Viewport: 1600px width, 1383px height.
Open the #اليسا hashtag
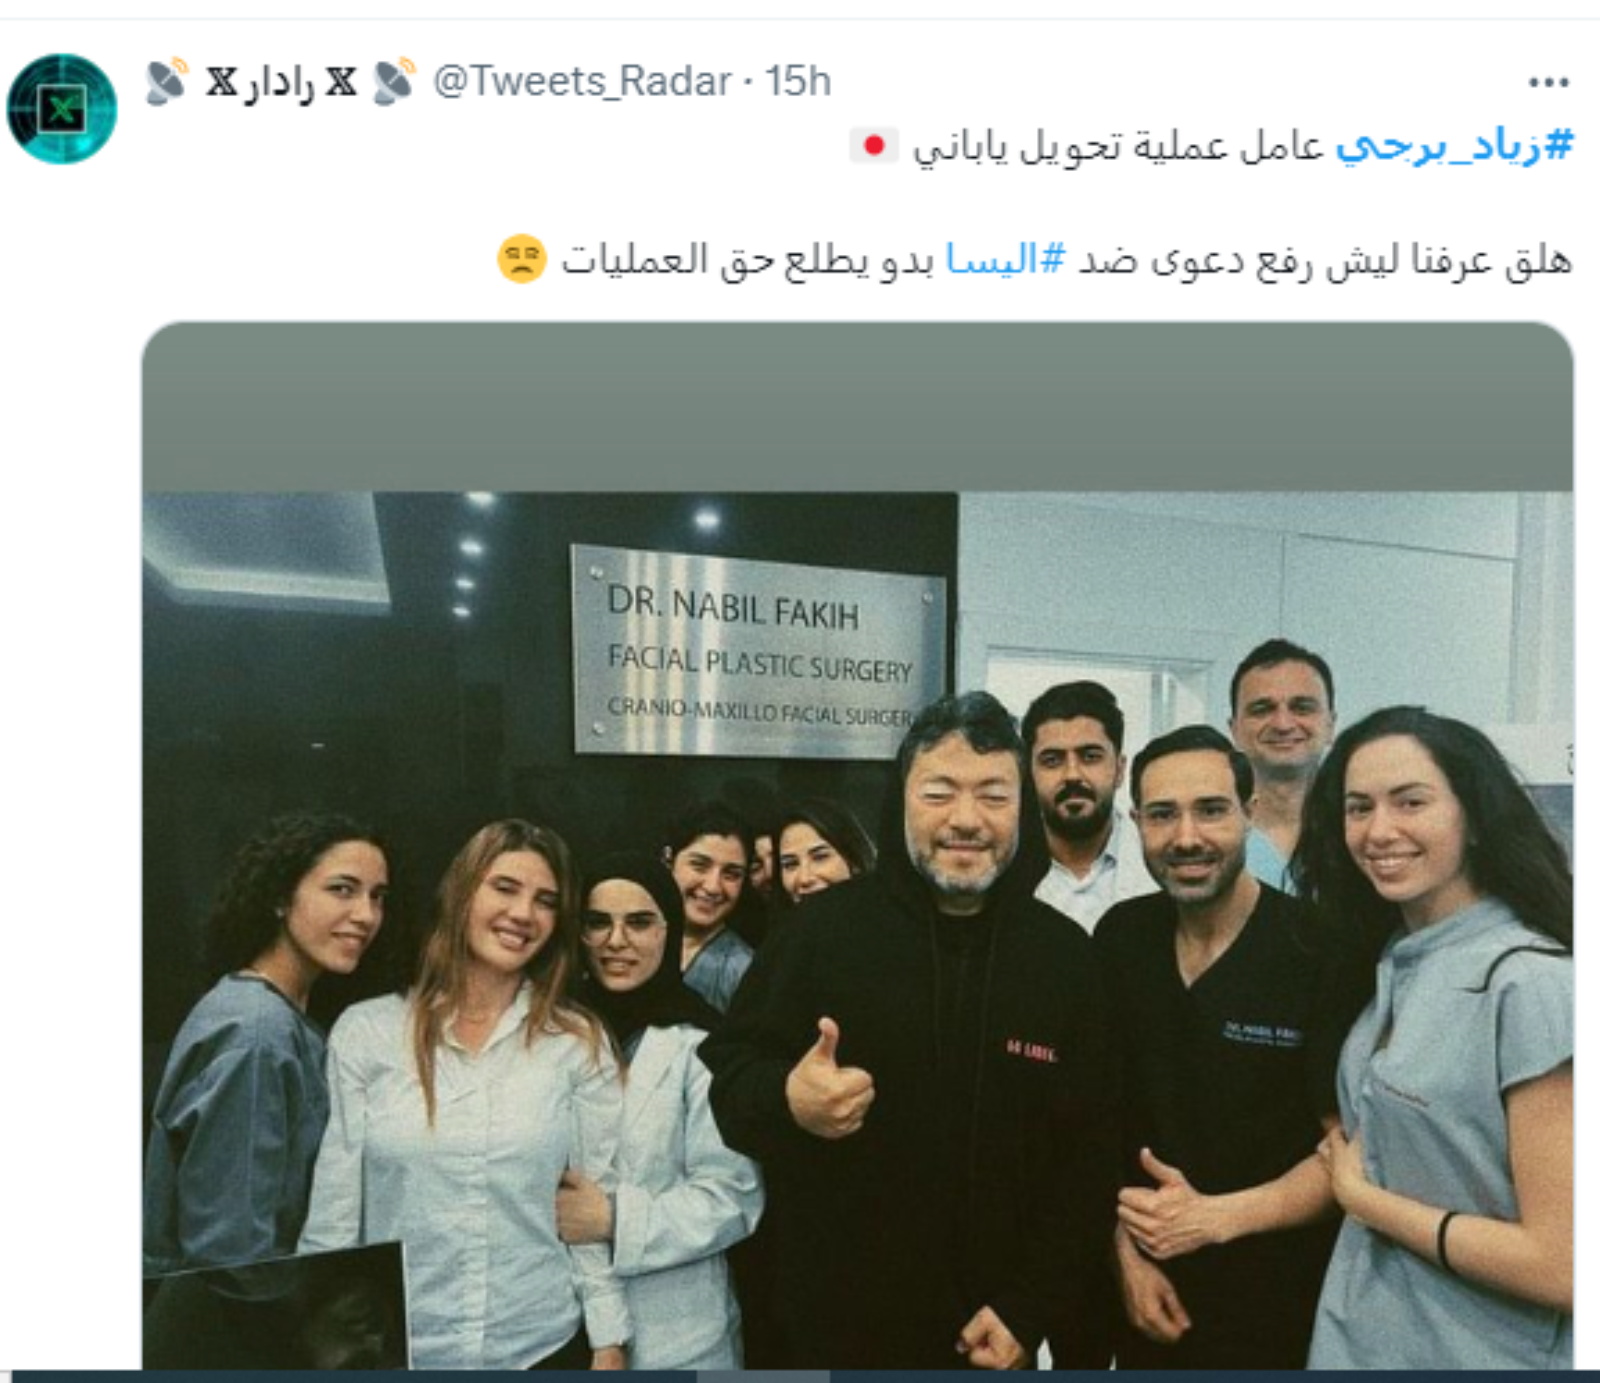pyautogui.click(x=1006, y=259)
